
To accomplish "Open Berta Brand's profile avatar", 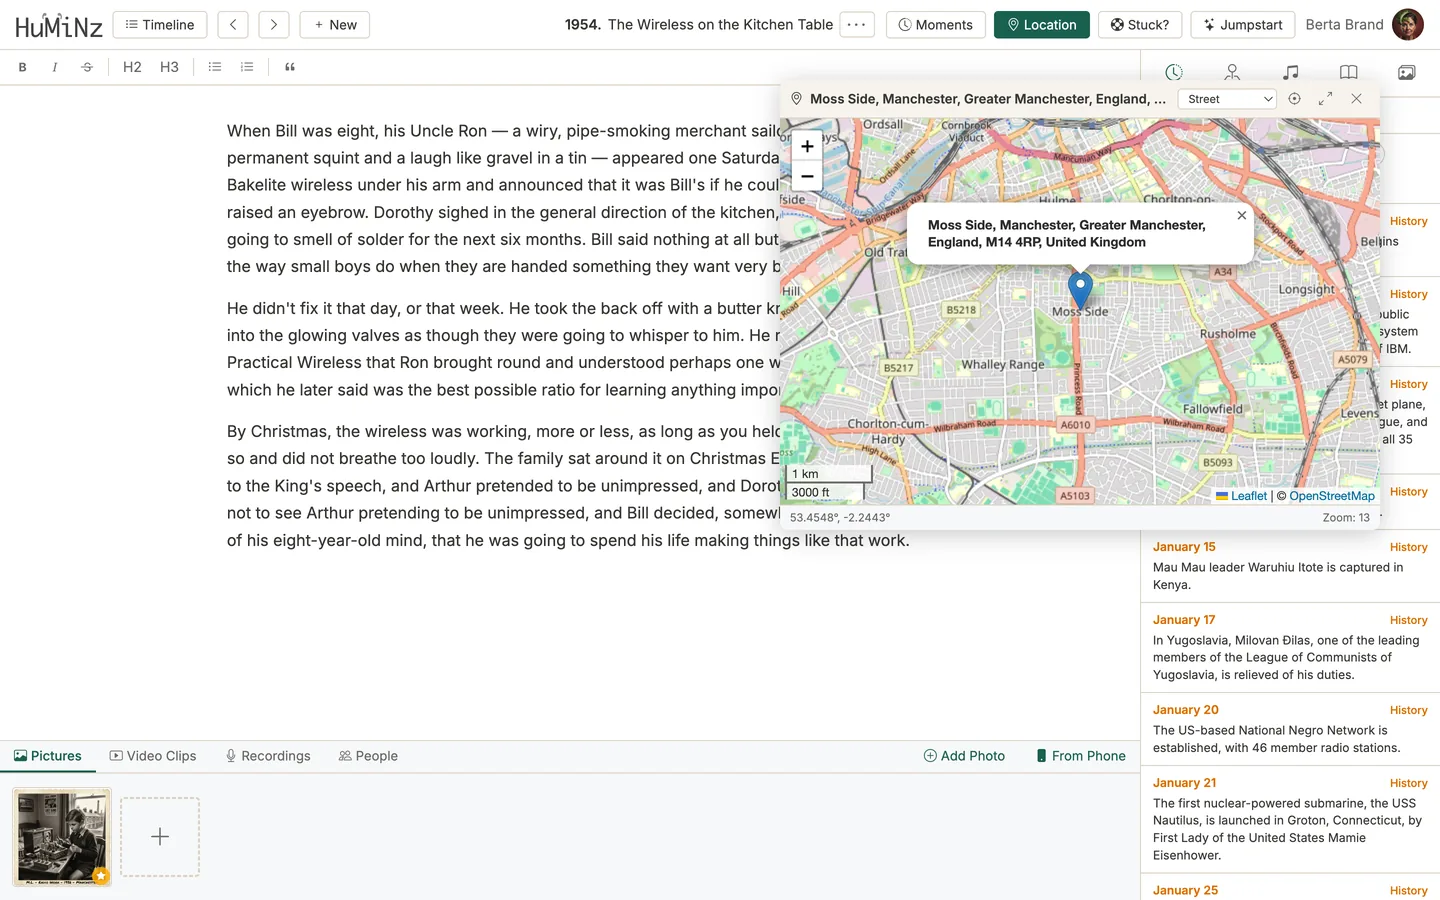I will (x=1408, y=25).
